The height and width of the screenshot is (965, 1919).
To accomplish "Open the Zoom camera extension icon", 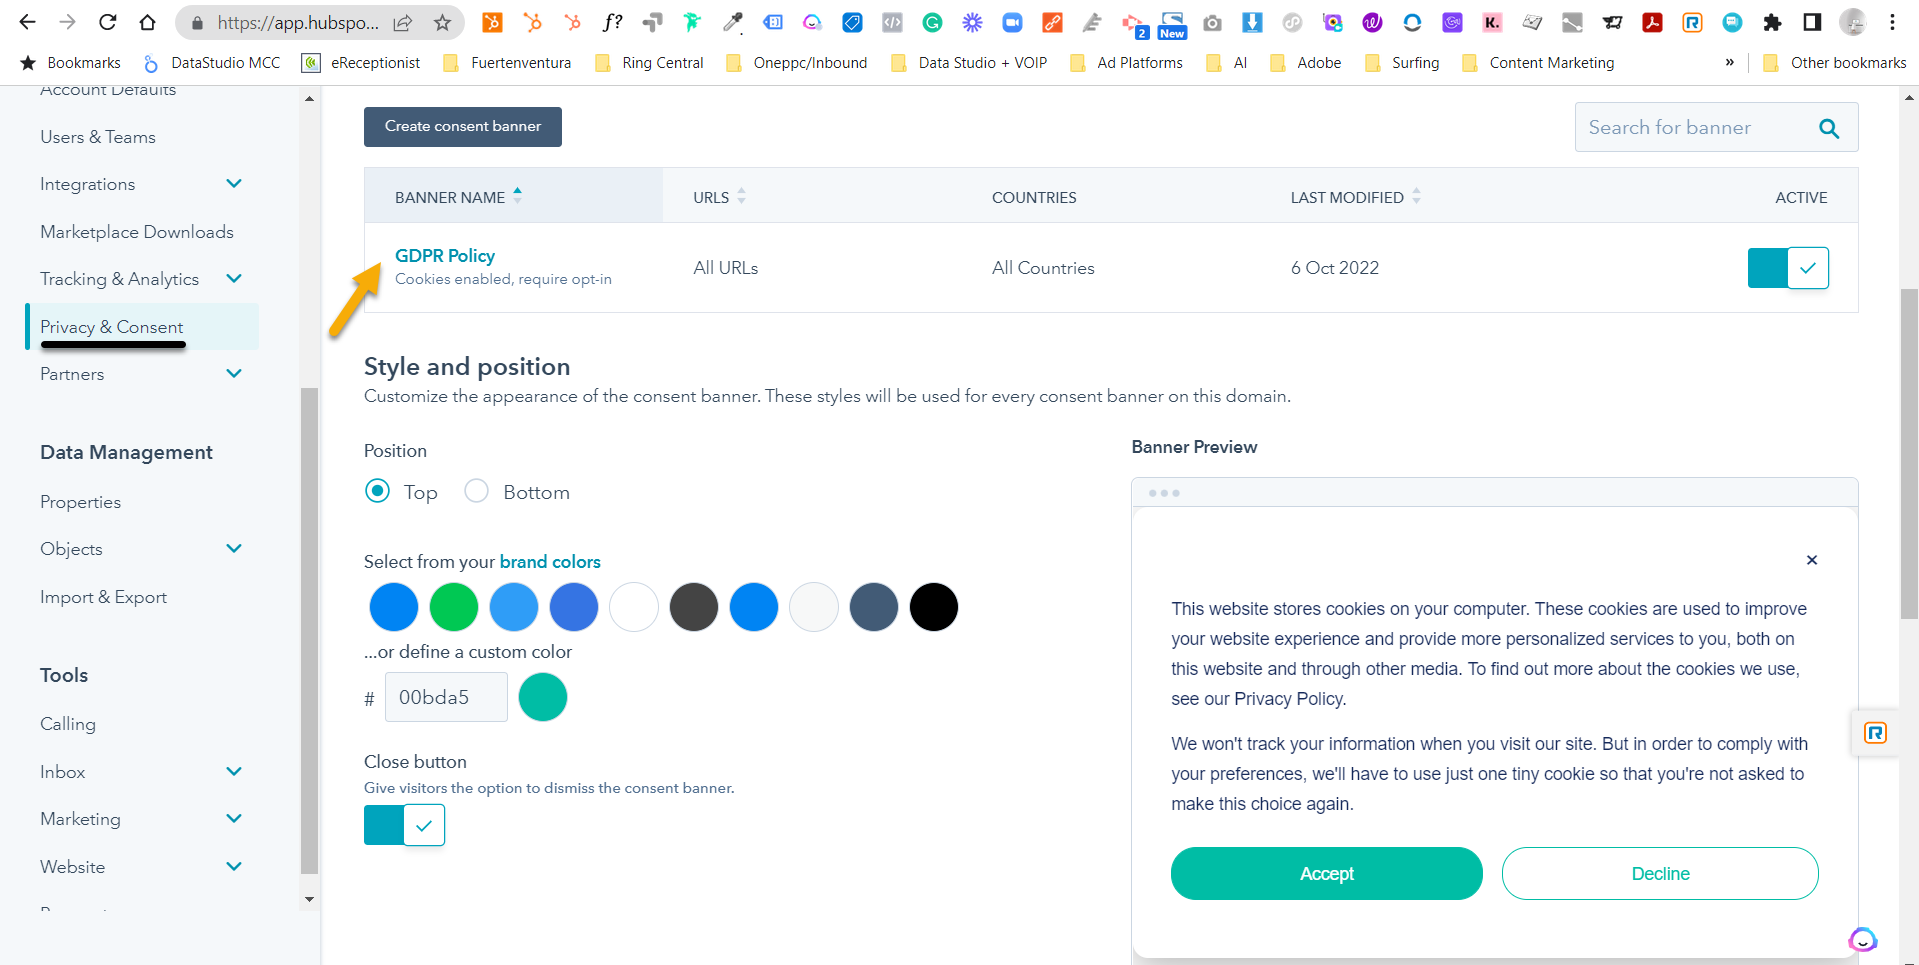I will [x=1013, y=22].
